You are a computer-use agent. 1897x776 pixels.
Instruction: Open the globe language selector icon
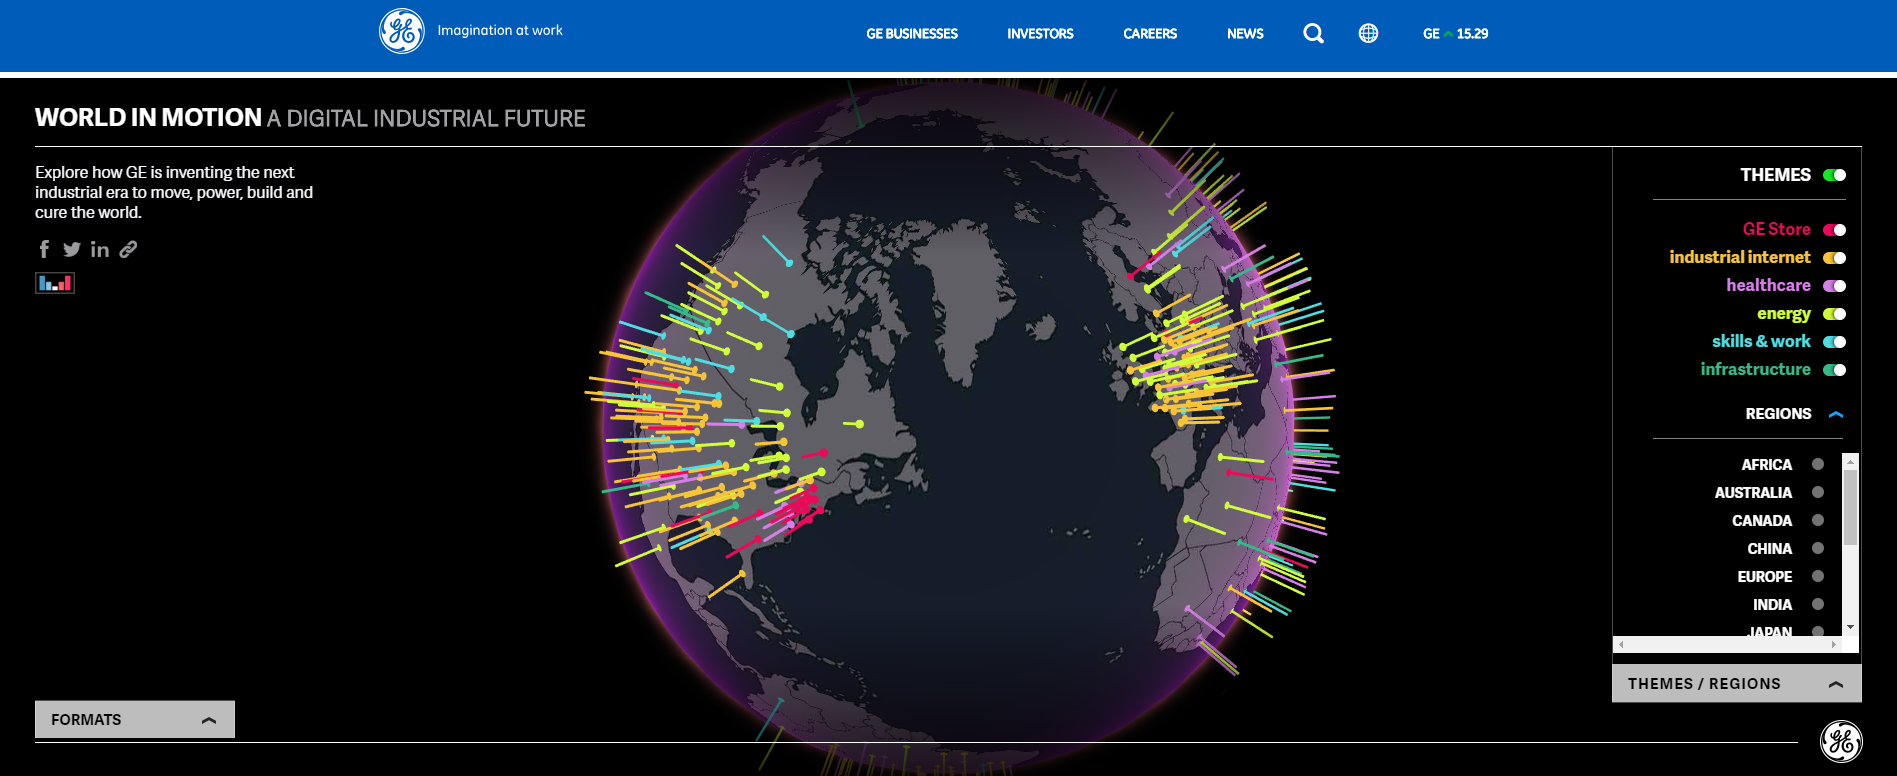(x=1368, y=33)
